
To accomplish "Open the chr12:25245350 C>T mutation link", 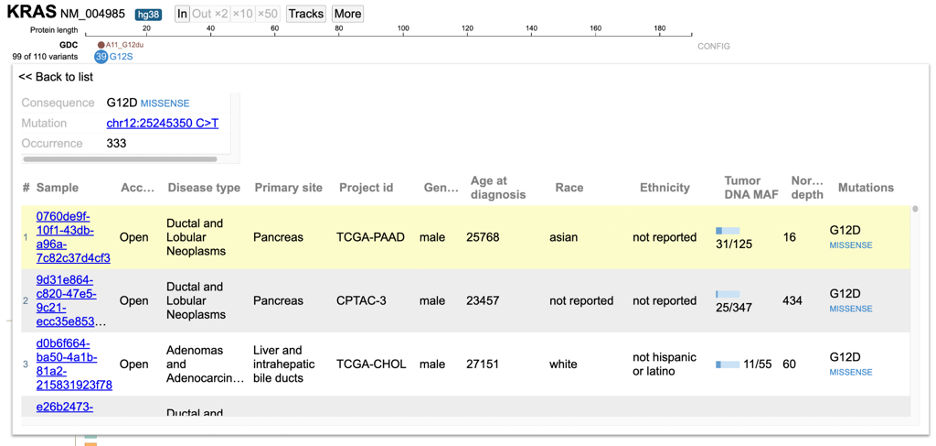I will [162, 123].
